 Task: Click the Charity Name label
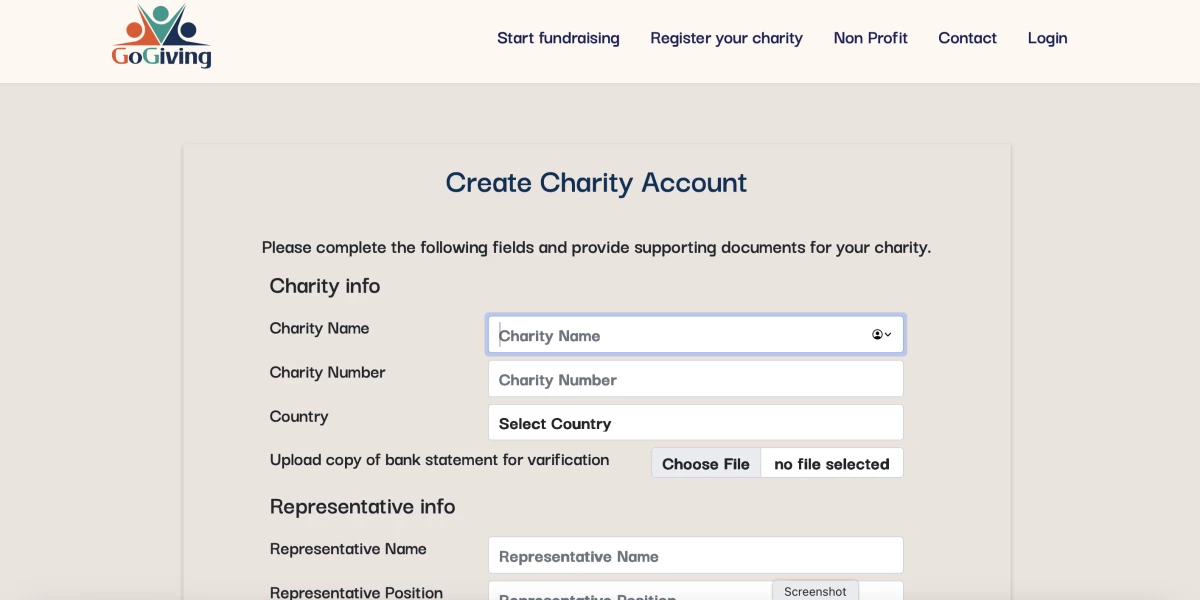(x=319, y=328)
